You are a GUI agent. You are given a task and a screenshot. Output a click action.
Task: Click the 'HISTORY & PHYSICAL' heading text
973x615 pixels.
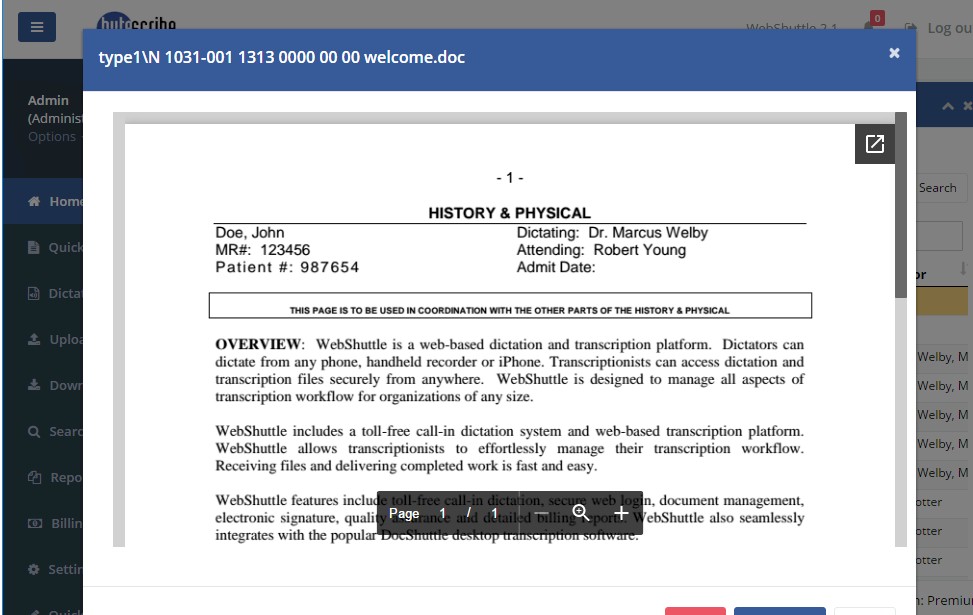coord(509,213)
